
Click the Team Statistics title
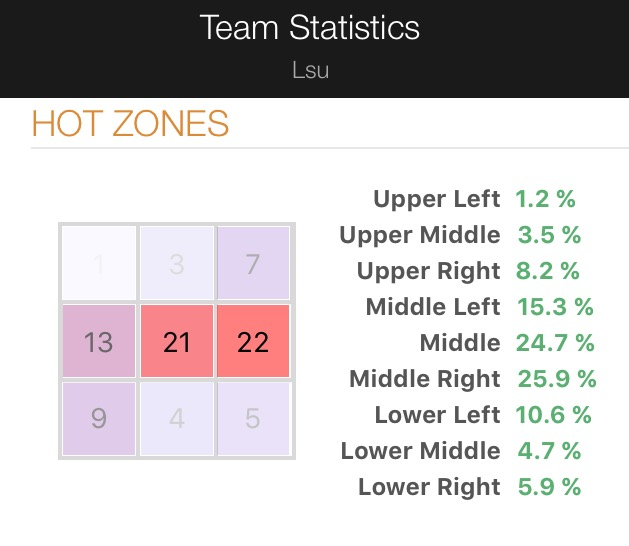pos(309,27)
